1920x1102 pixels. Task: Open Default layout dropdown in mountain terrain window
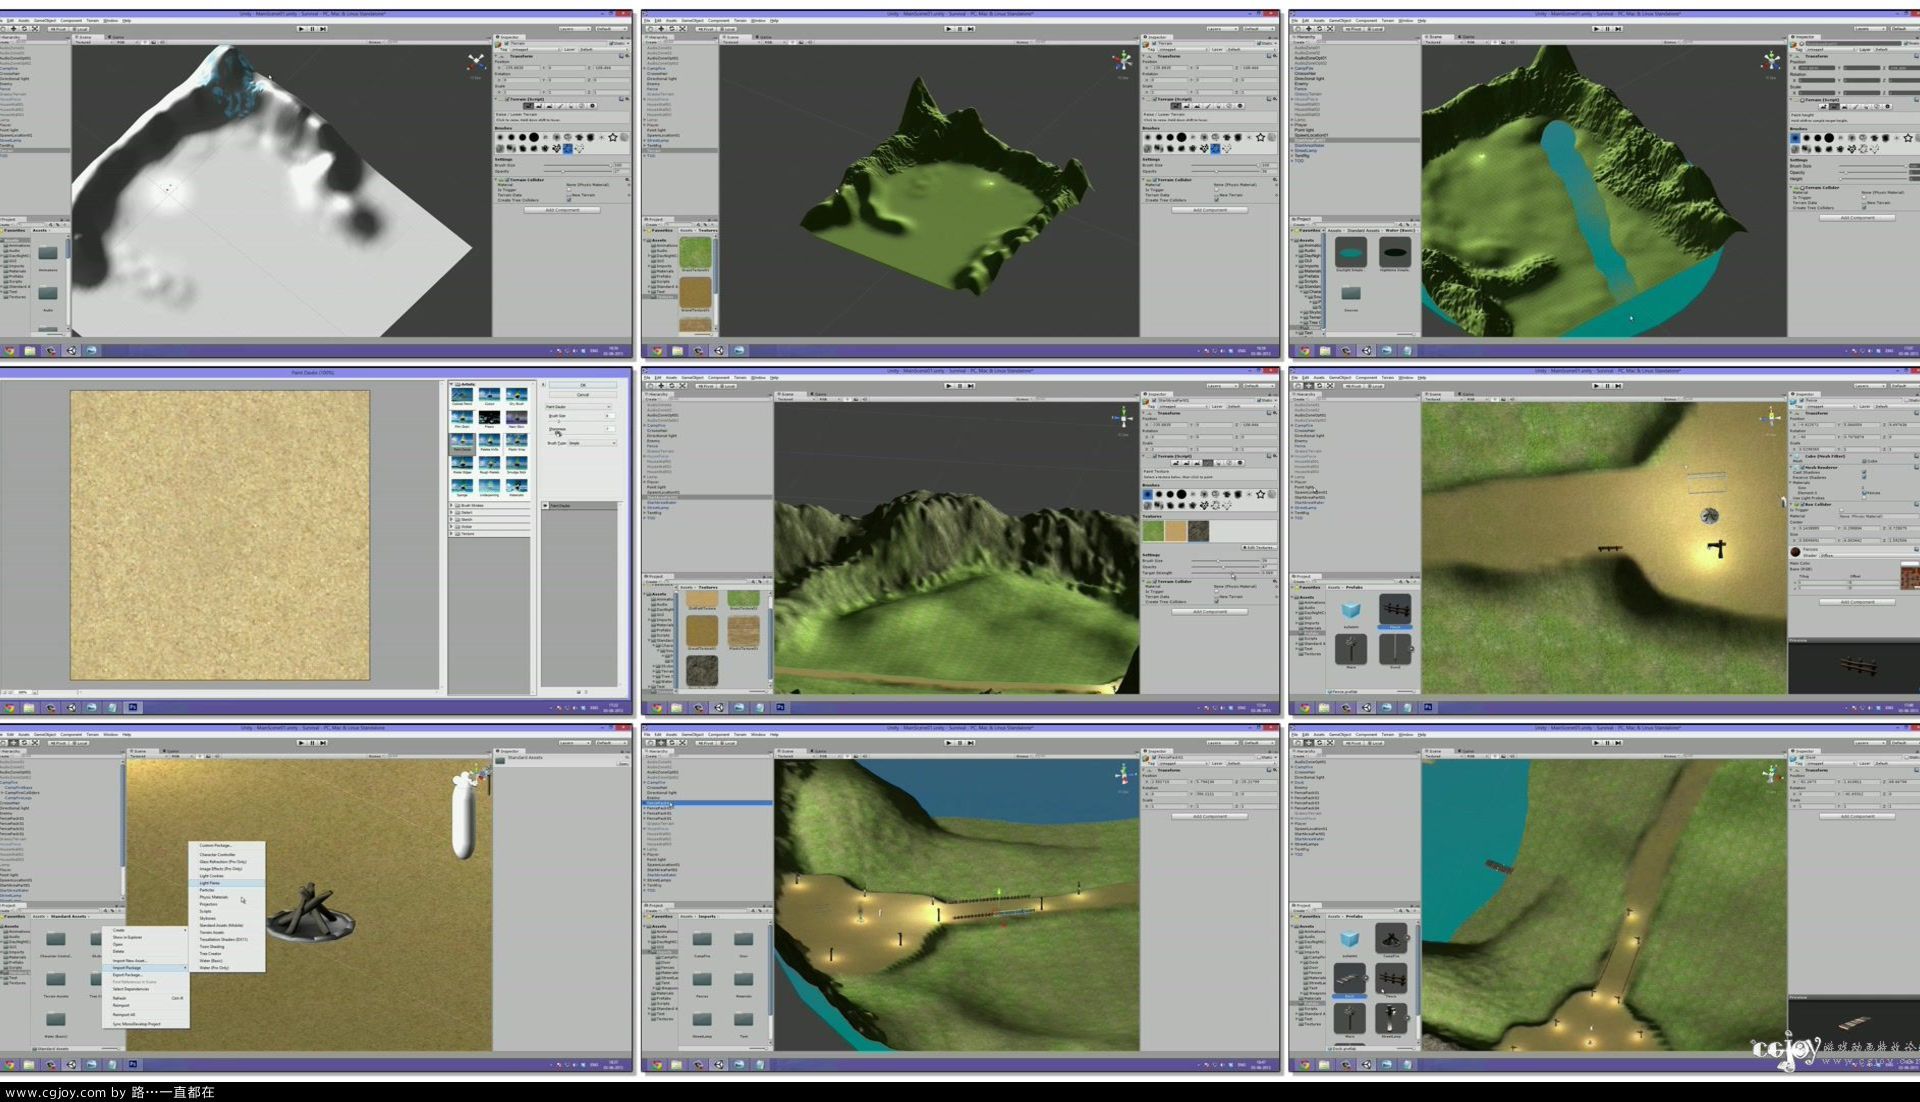(x=1259, y=386)
